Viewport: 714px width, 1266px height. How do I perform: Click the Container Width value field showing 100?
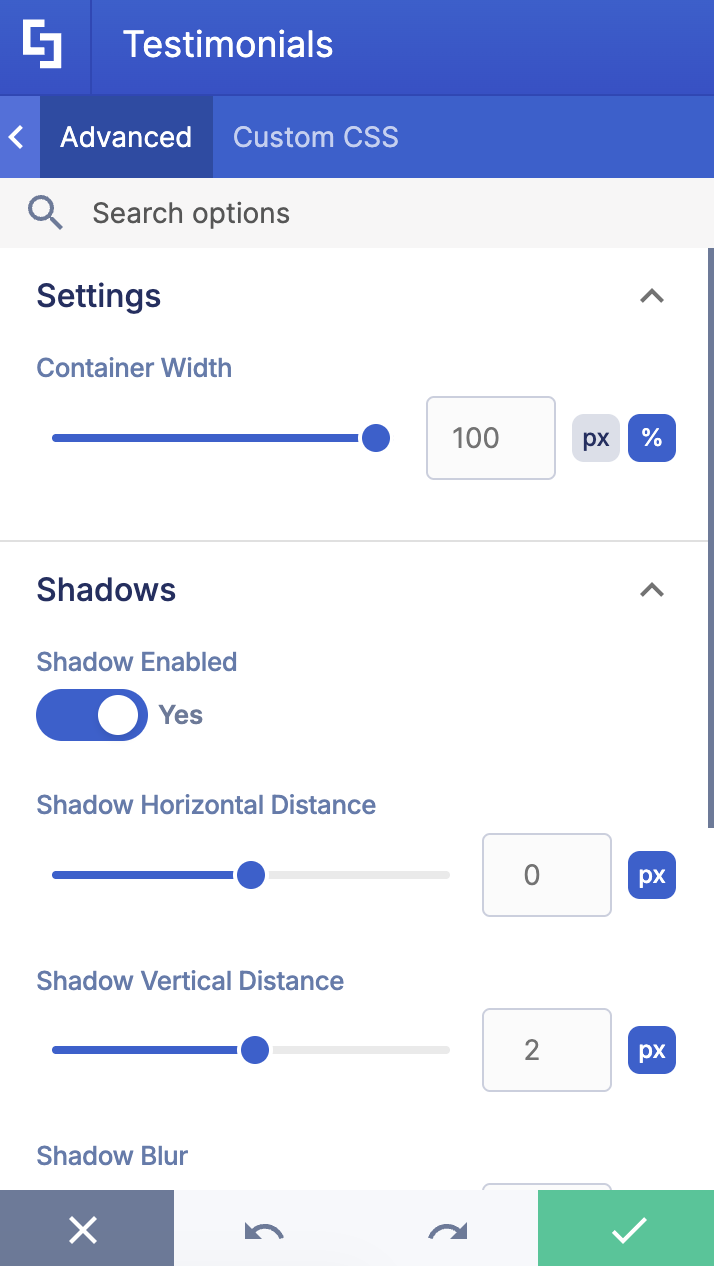[490, 438]
